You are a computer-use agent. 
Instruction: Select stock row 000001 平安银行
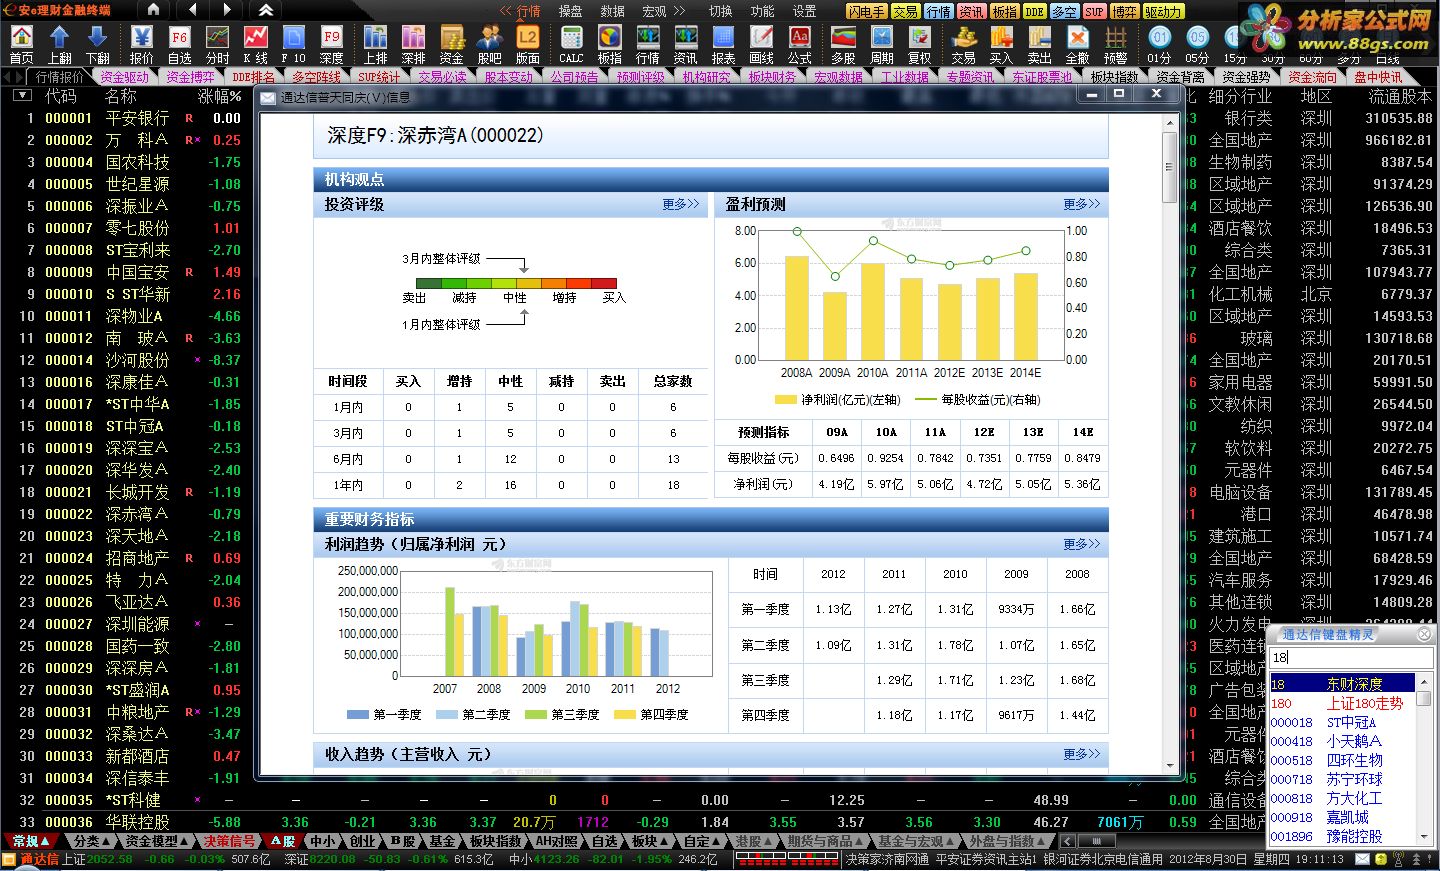pos(125,118)
